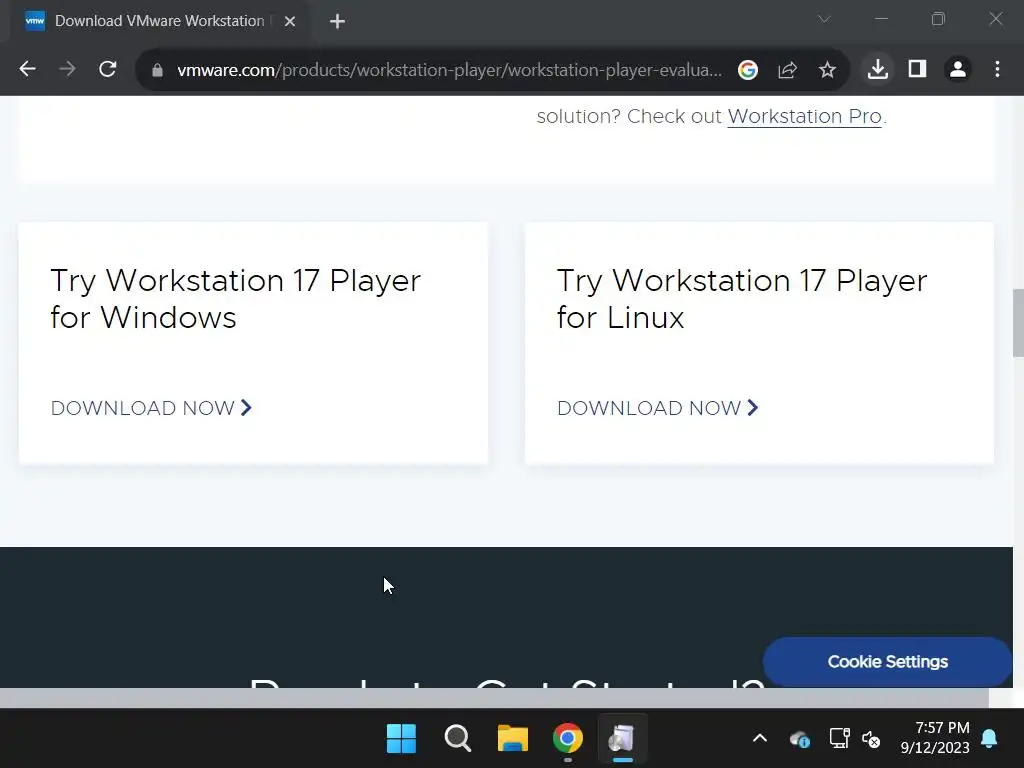The height and width of the screenshot is (768, 1024).
Task: Click the address bar URL
Action: [x=449, y=70]
